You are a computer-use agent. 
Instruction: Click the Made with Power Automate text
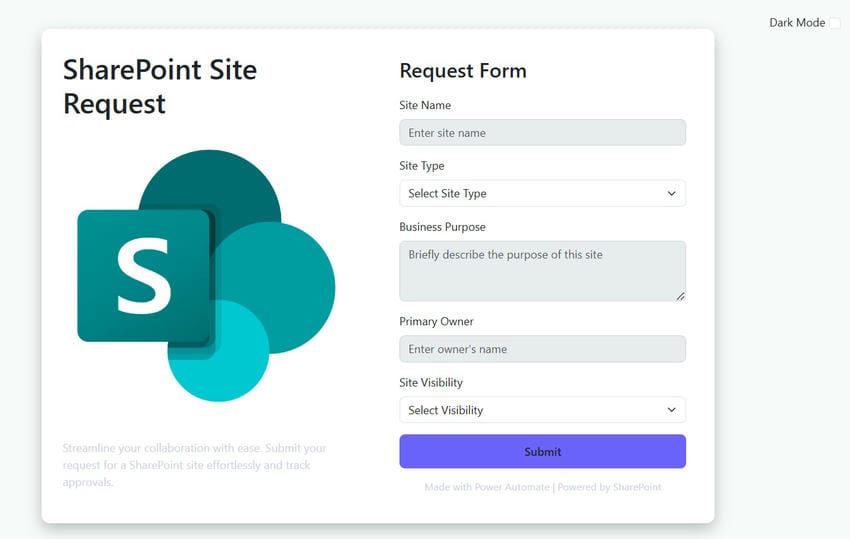coord(487,488)
